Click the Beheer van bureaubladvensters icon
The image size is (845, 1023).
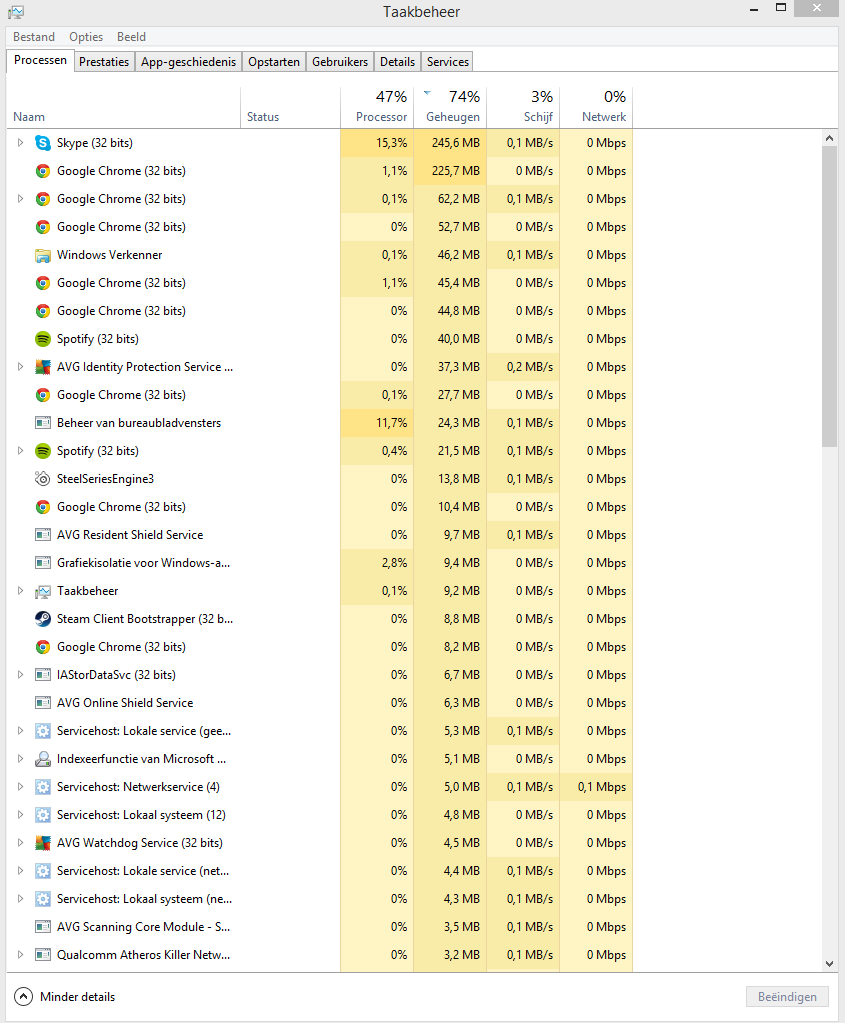42,423
